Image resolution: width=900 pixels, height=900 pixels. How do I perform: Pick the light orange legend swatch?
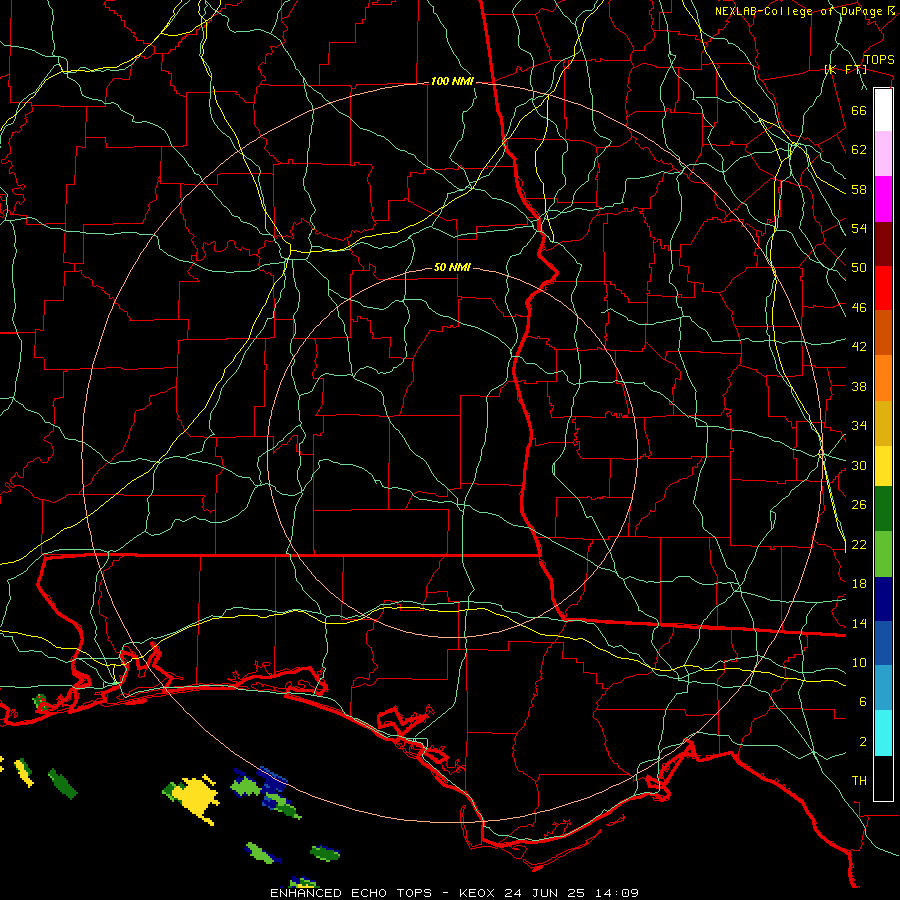(x=883, y=378)
